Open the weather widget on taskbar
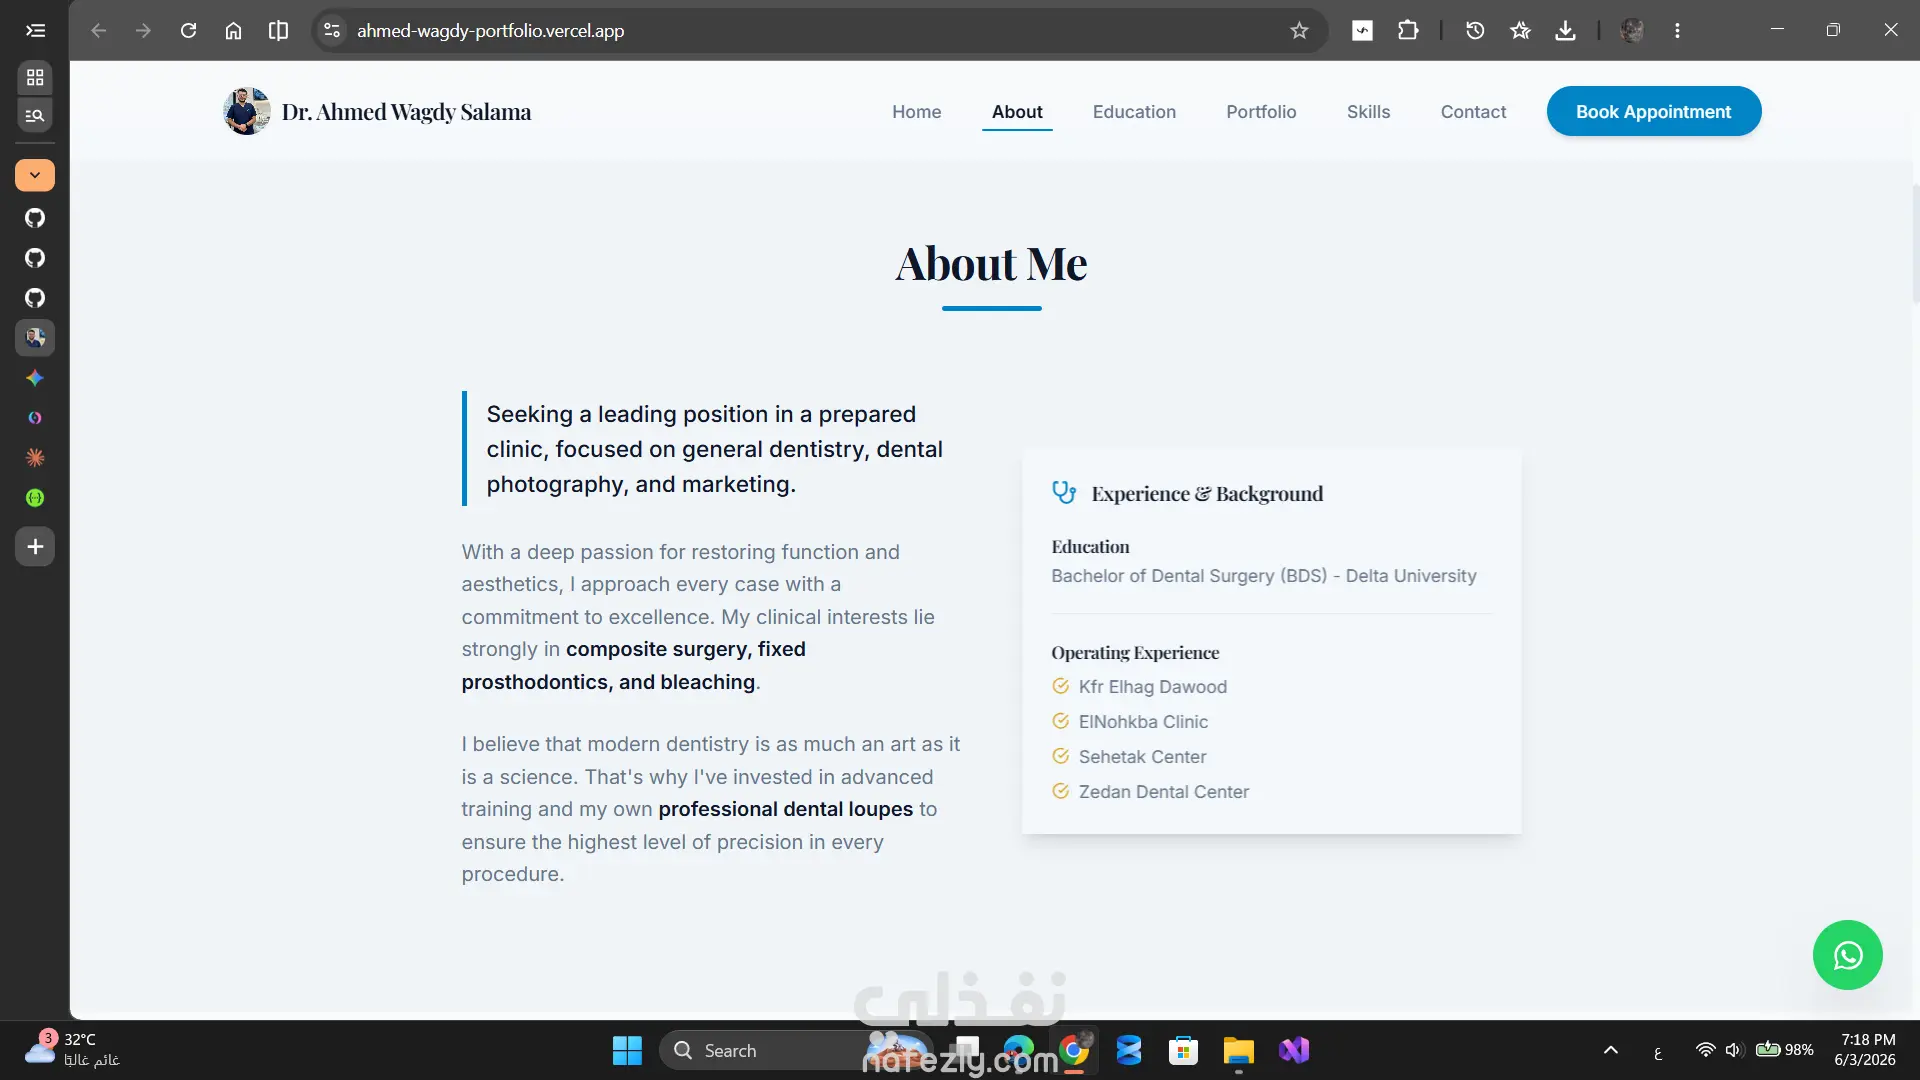The image size is (1920, 1080). (x=72, y=1050)
